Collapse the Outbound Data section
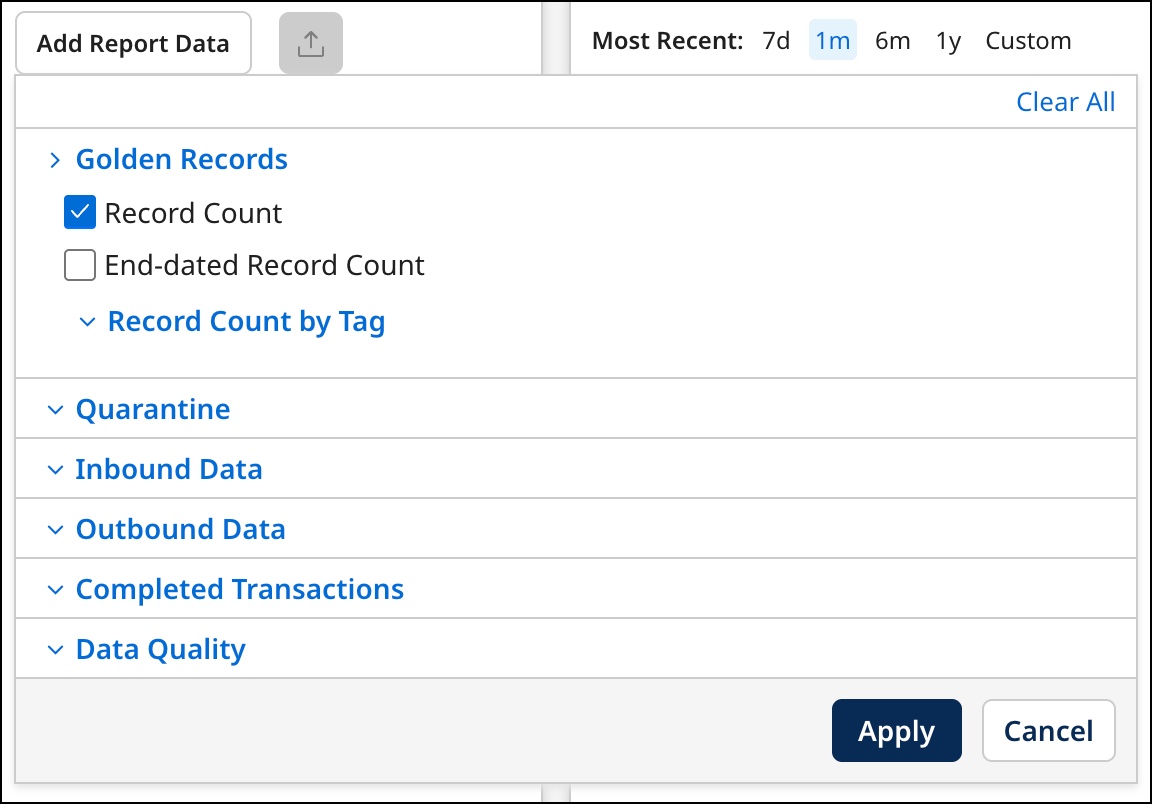The image size is (1152, 804). pyautogui.click(x=56, y=528)
